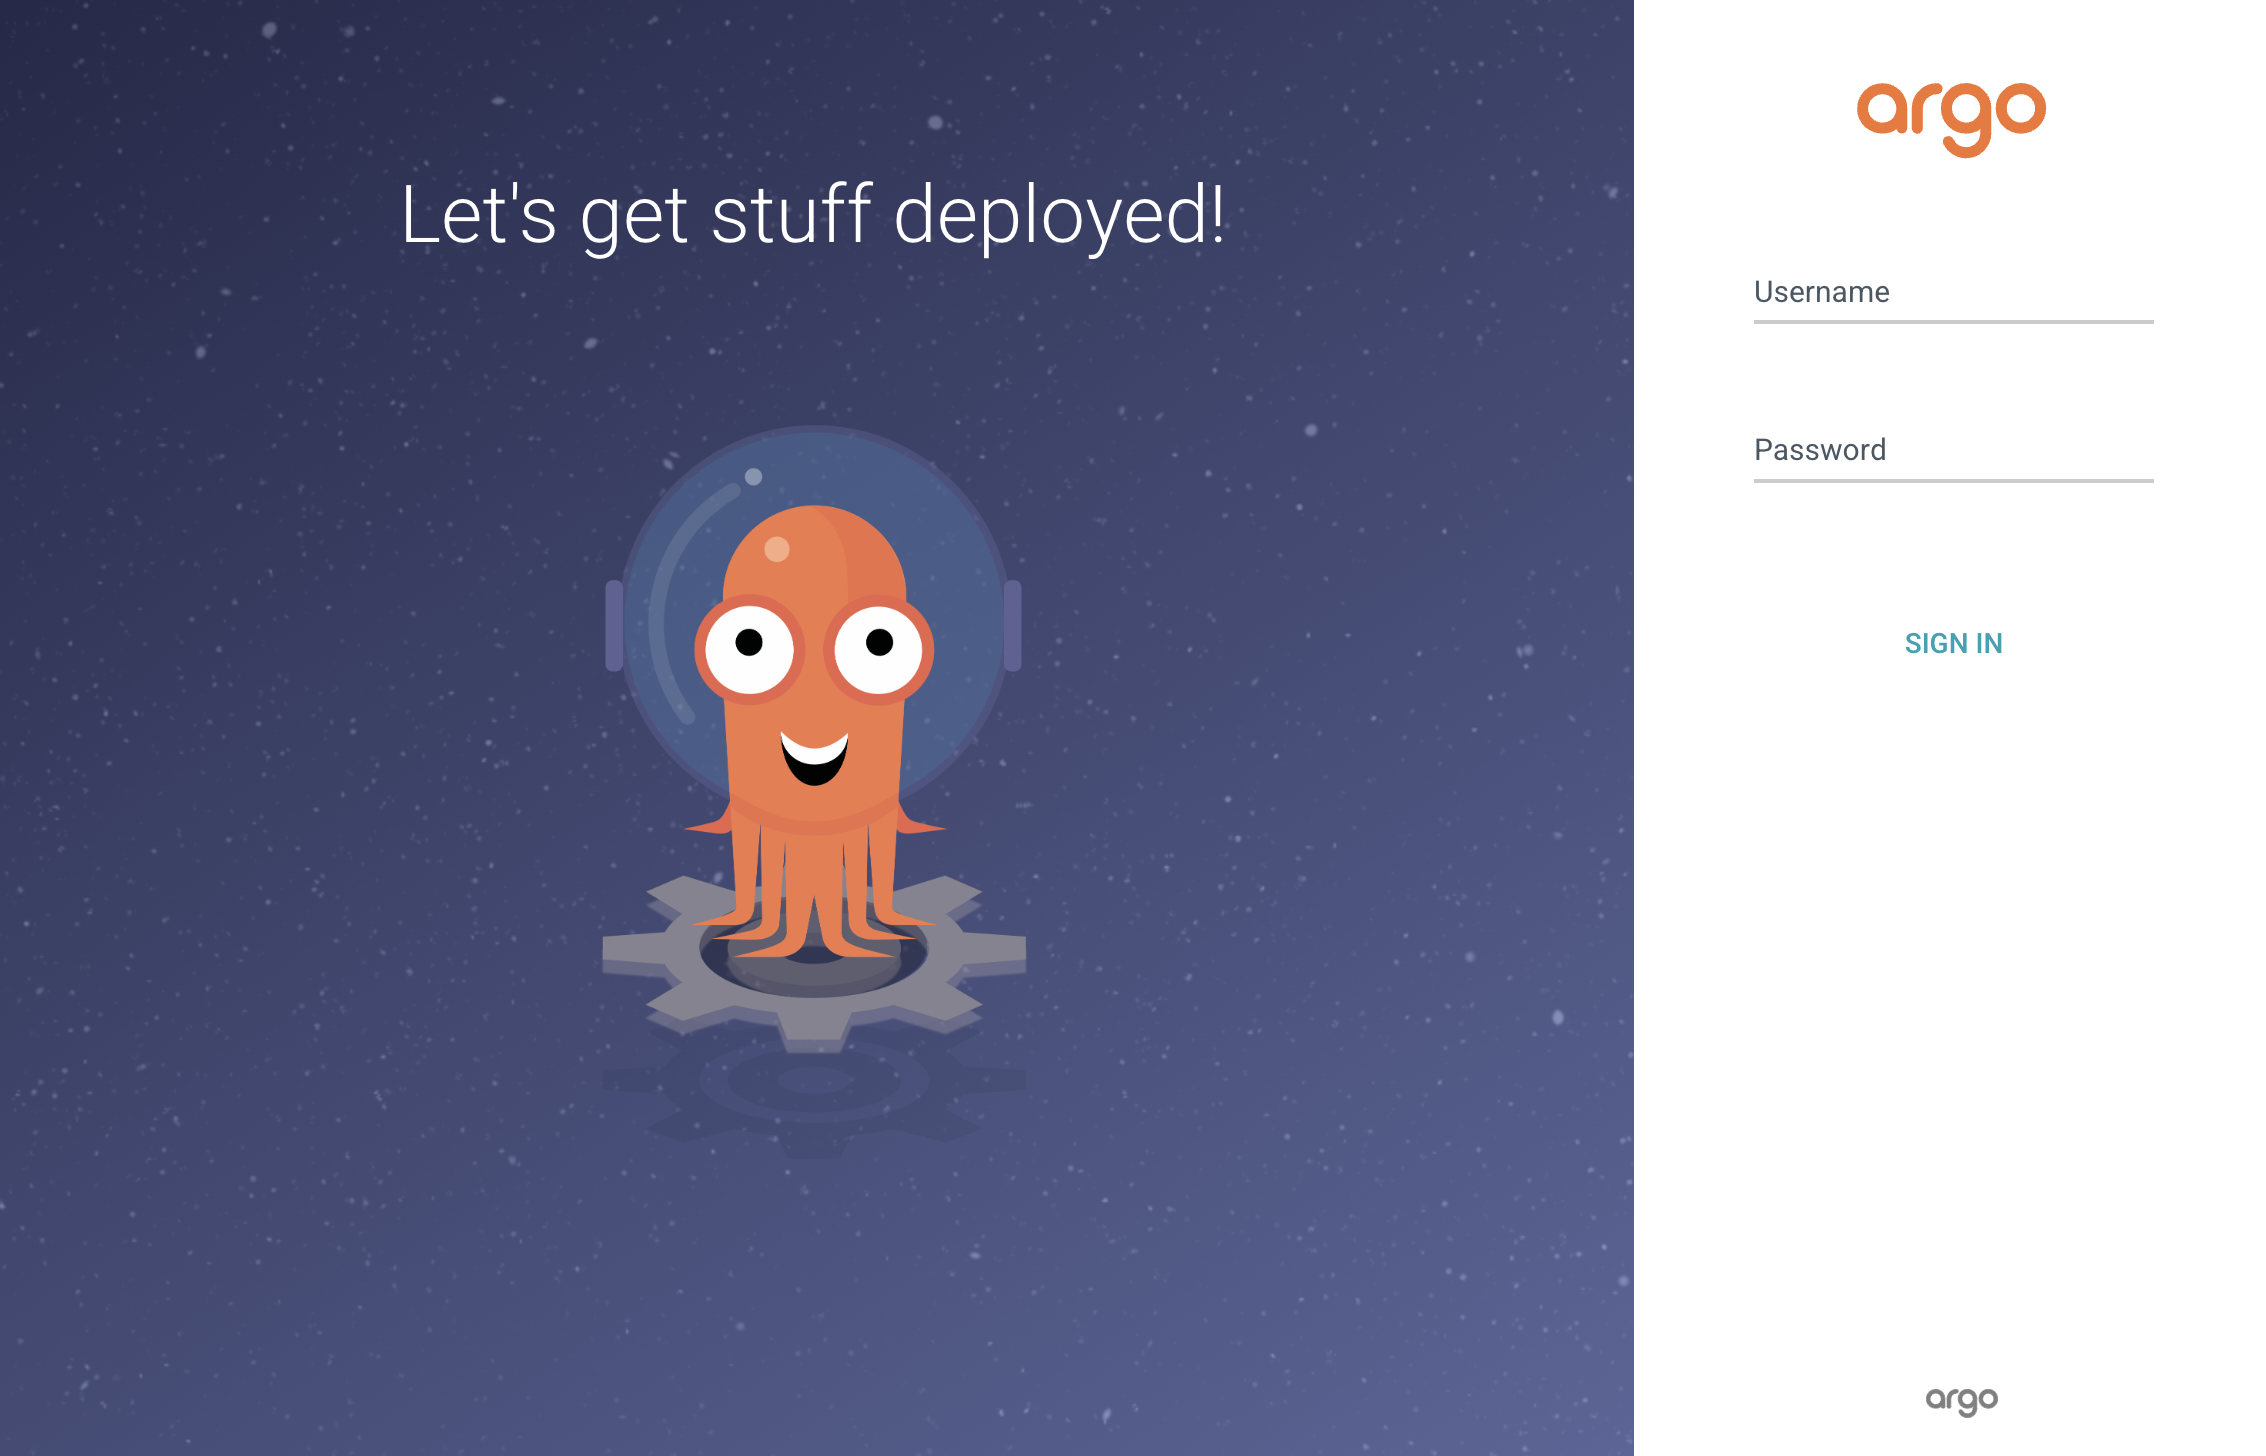Image resolution: width=2266 pixels, height=1456 pixels.
Task: Click the octopus mascot's smiling mouth
Action: pyautogui.click(x=814, y=760)
